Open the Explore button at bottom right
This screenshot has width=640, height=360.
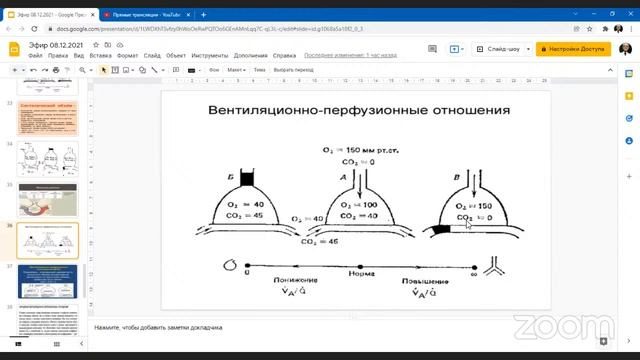coord(603,341)
